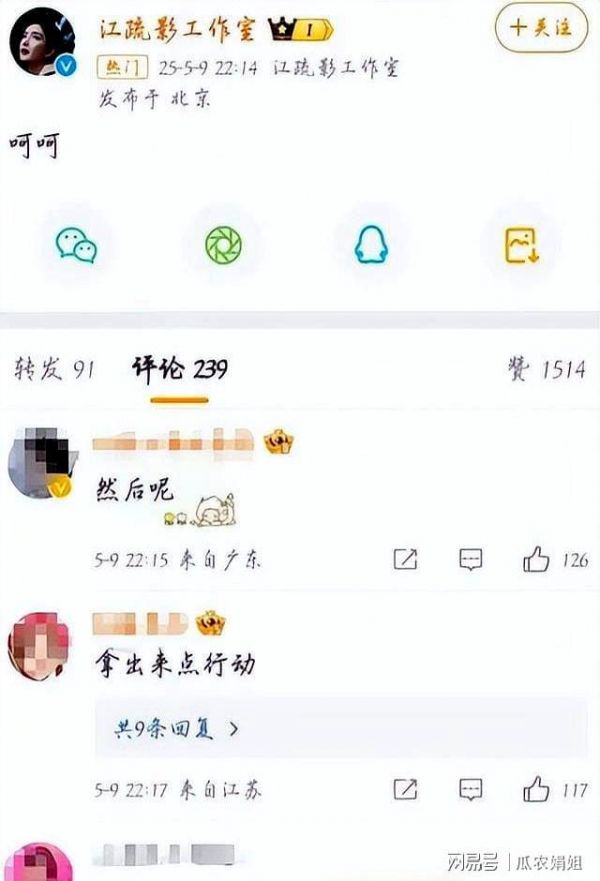The image size is (600, 881).
Task: Open the 赞 1514 likes tab
Action: click(547, 369)
